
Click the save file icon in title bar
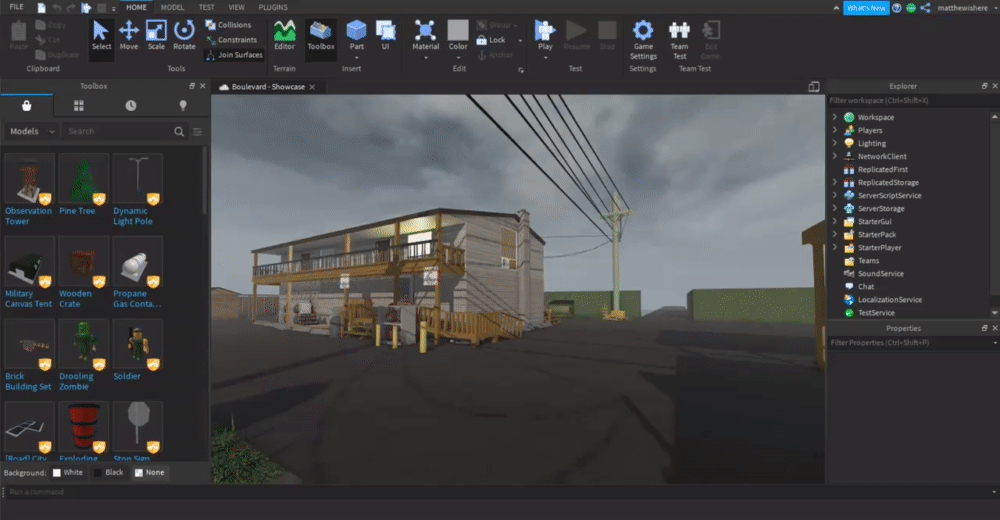(41, 8)
